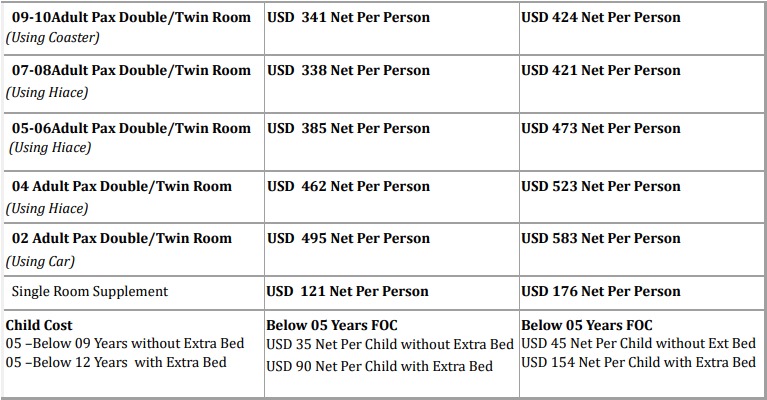Click the "USD 583 Net Per Person" price
Image resolution: width=767 pixels, height=400 pixels.
point(601,239)
